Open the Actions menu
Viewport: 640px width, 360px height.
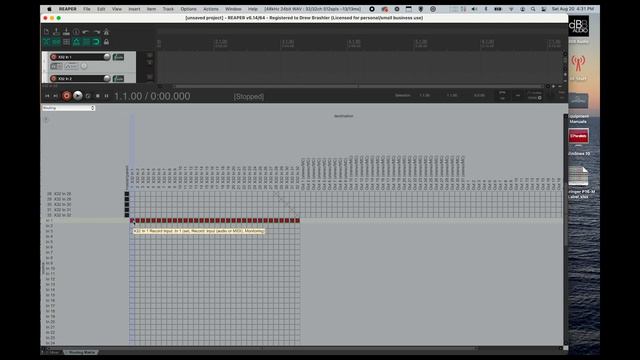pos(211,9)
